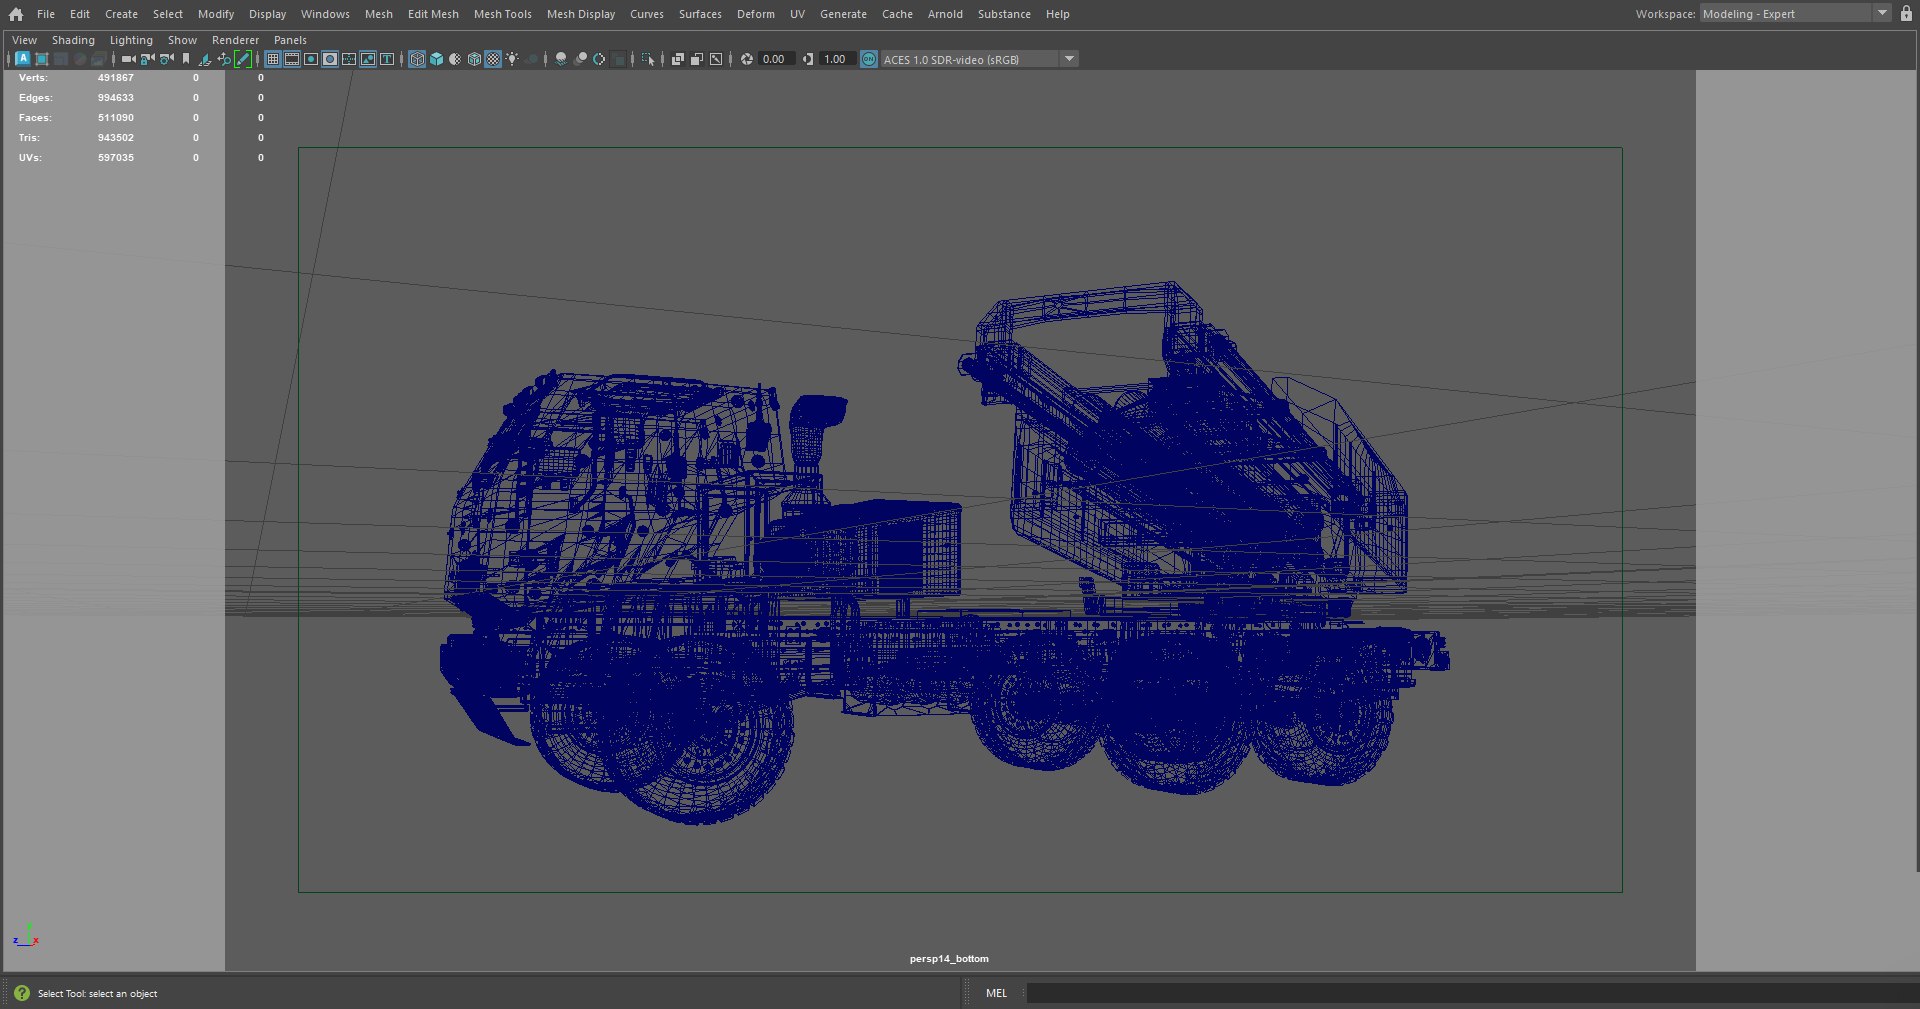Click the MEL script language button
This screenshot has height=1009, width=1920.
coord(997,993)
